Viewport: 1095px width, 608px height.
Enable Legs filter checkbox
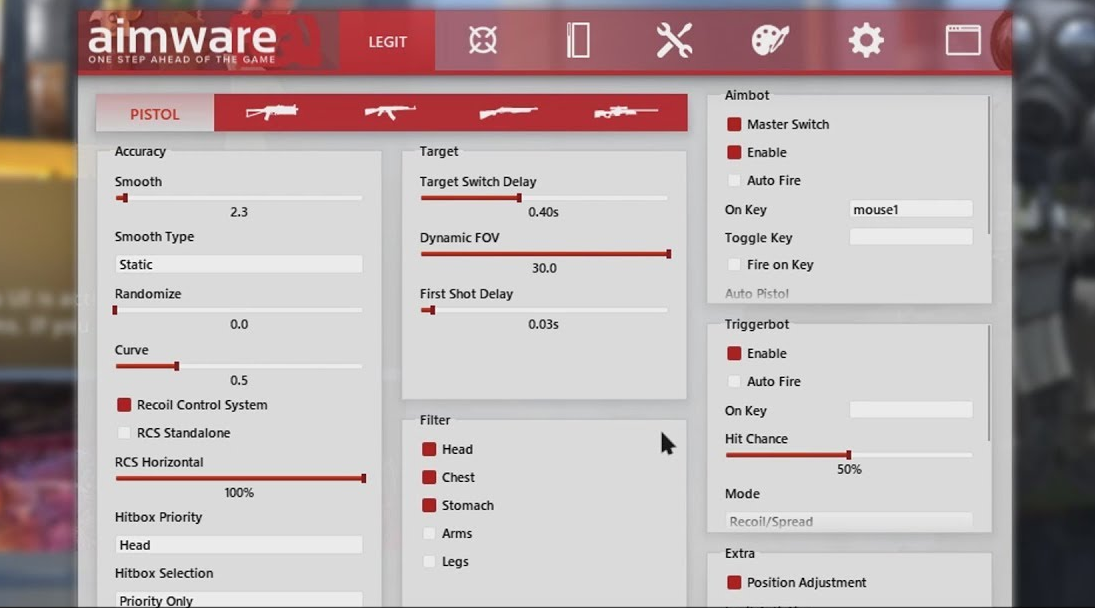(429, 561)
